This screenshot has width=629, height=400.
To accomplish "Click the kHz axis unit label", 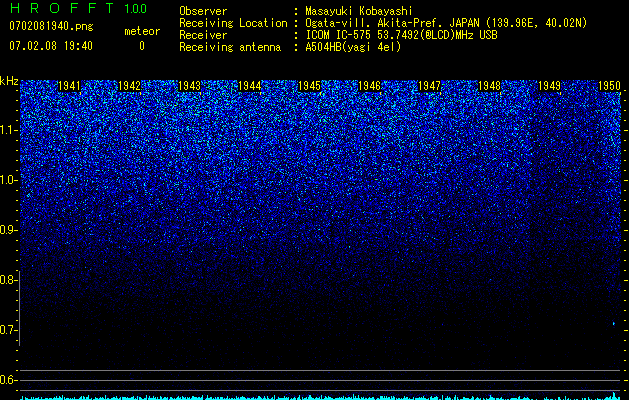I will coord(9,81).
